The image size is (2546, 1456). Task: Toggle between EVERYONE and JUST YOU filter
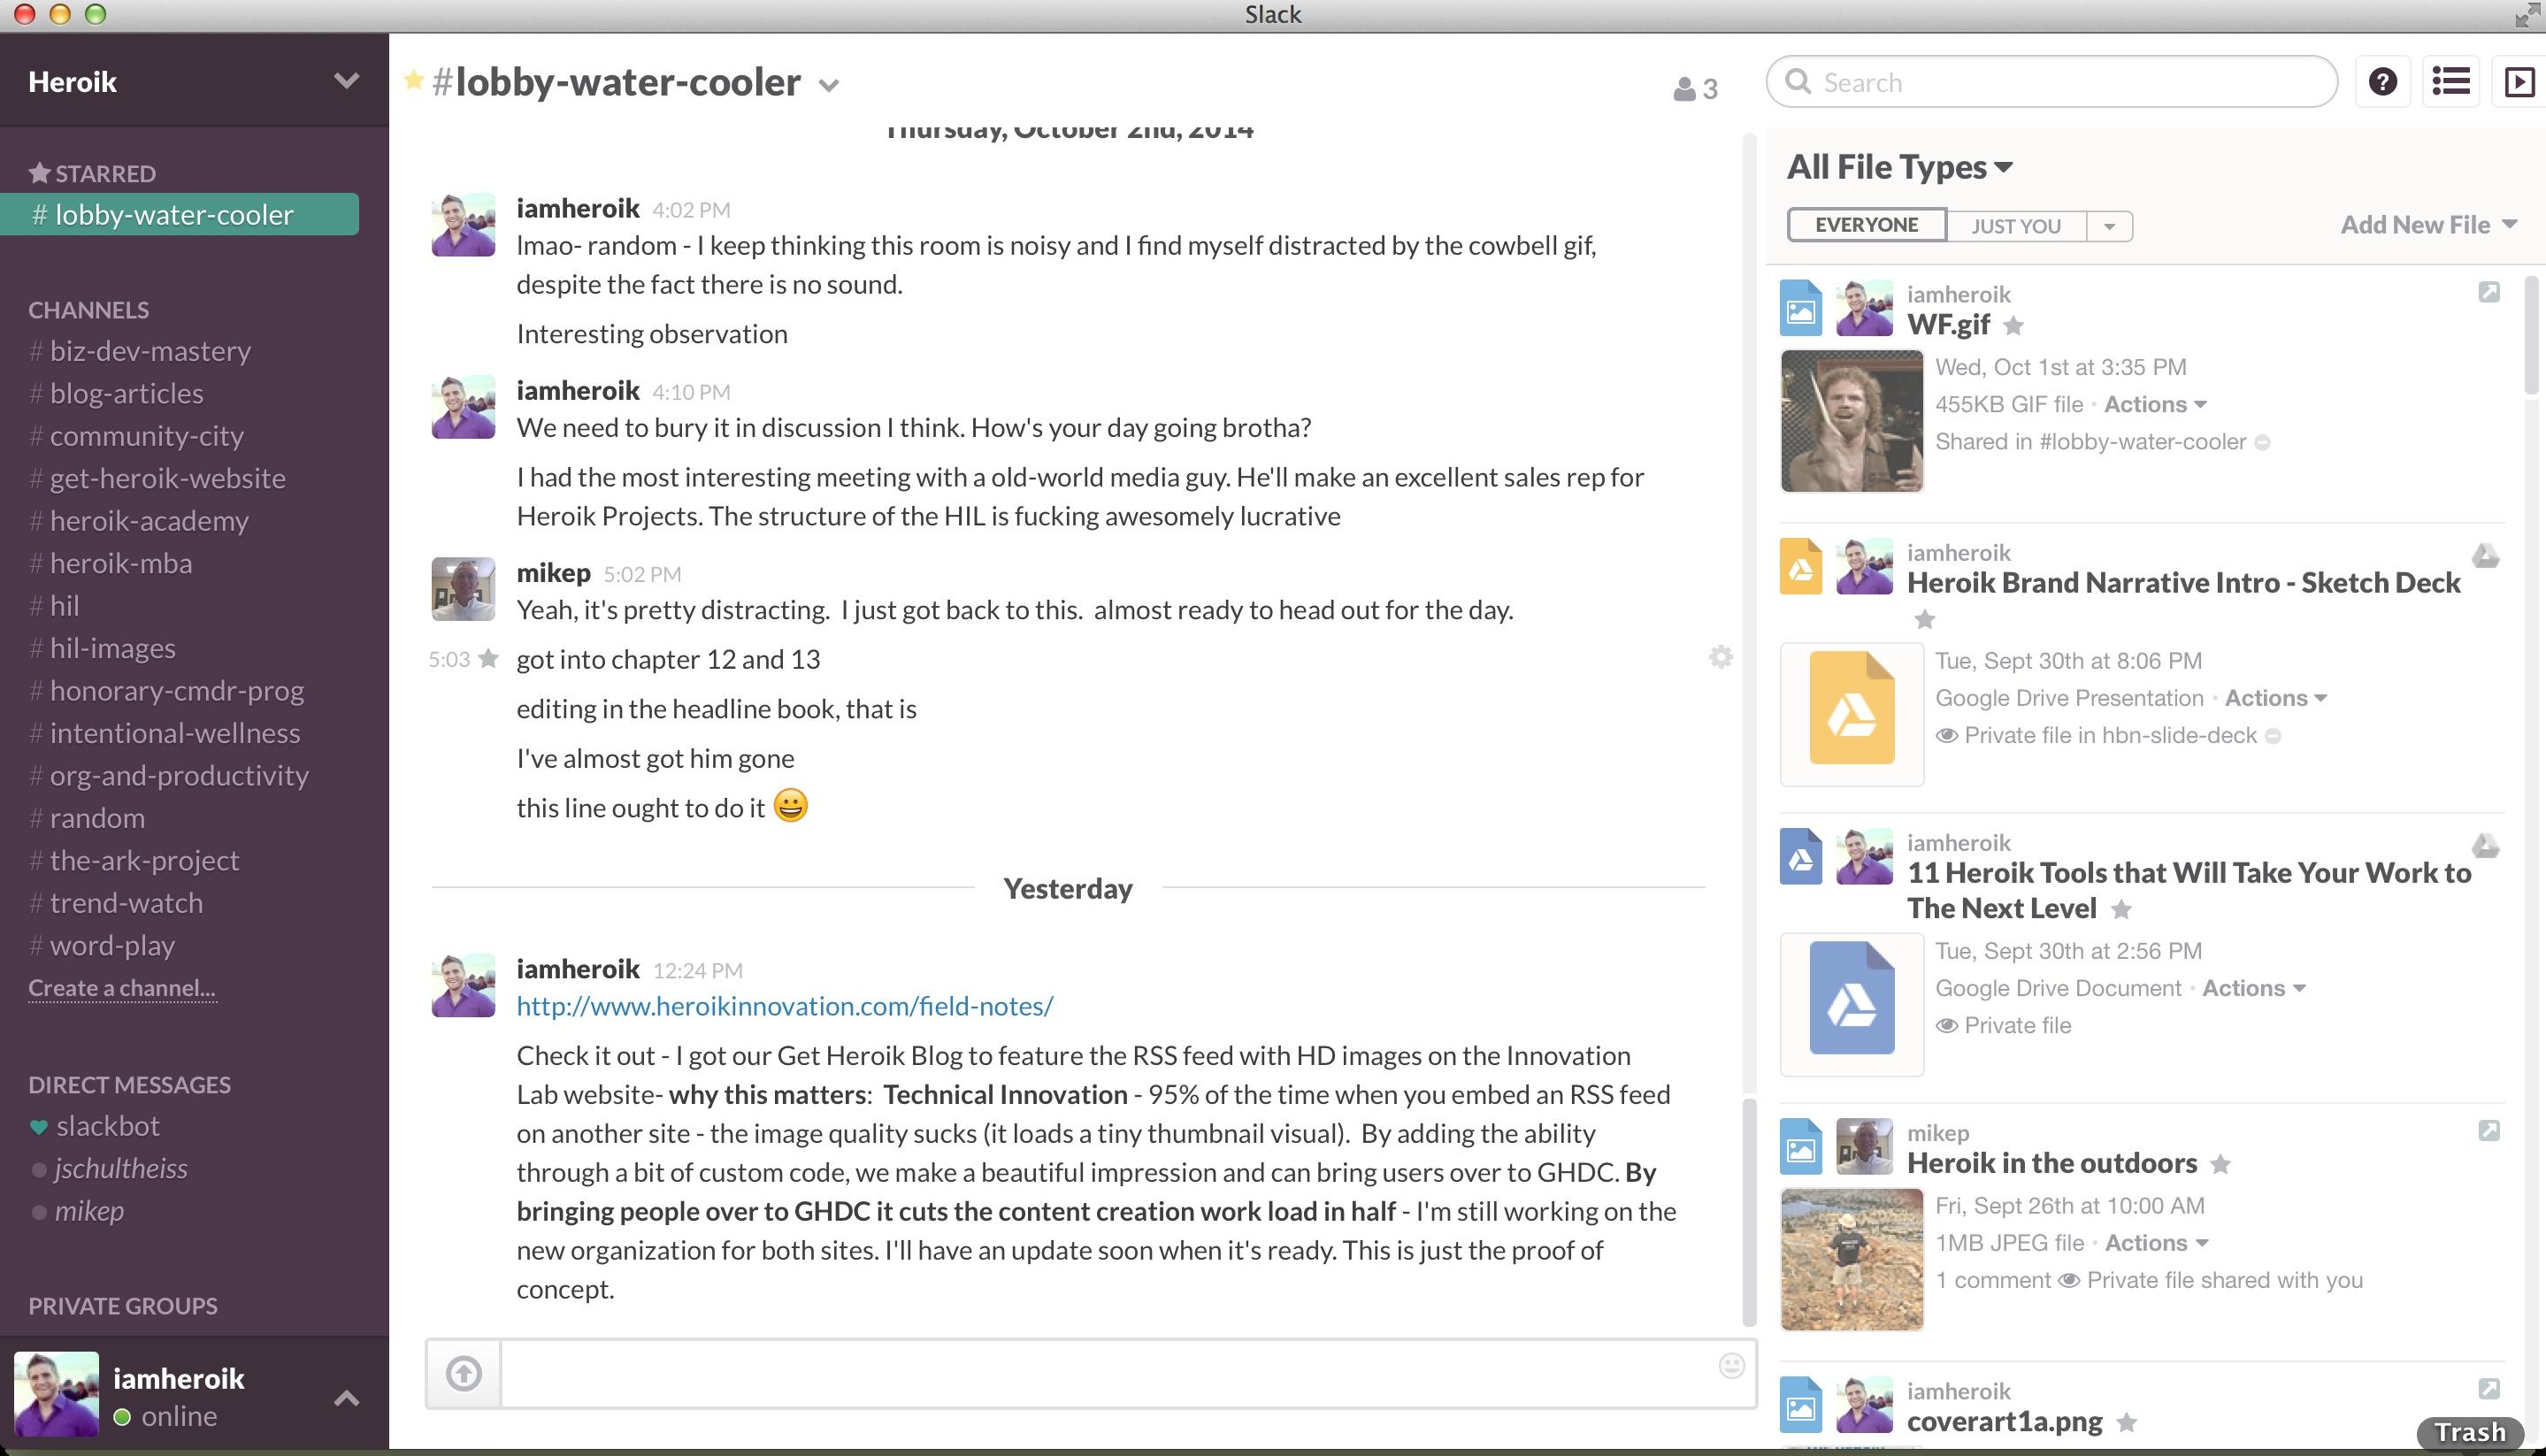click(2013, 224)
